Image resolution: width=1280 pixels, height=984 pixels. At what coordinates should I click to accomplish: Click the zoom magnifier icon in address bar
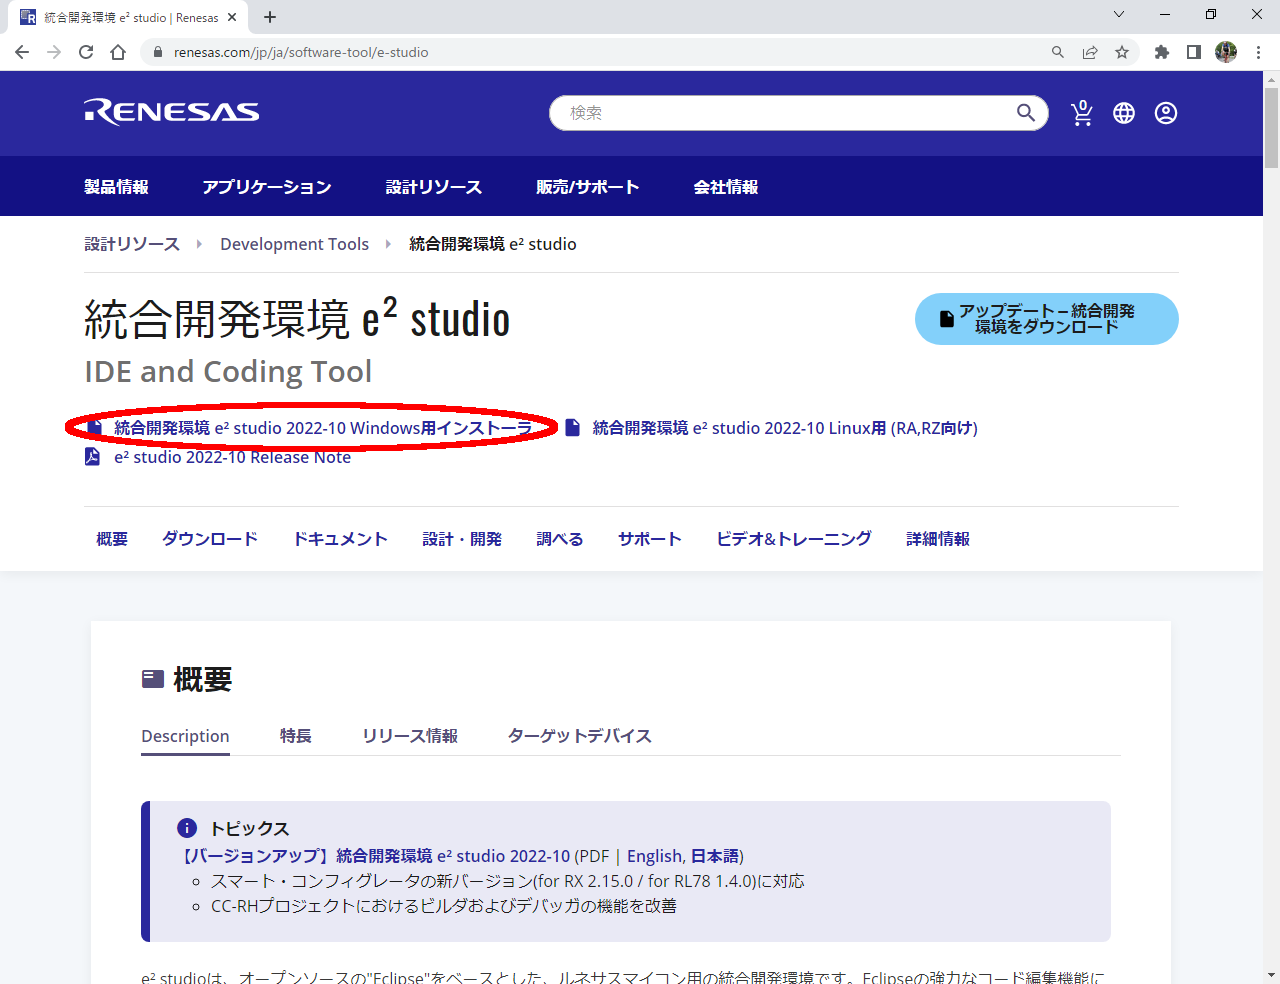coord(1058,52)
